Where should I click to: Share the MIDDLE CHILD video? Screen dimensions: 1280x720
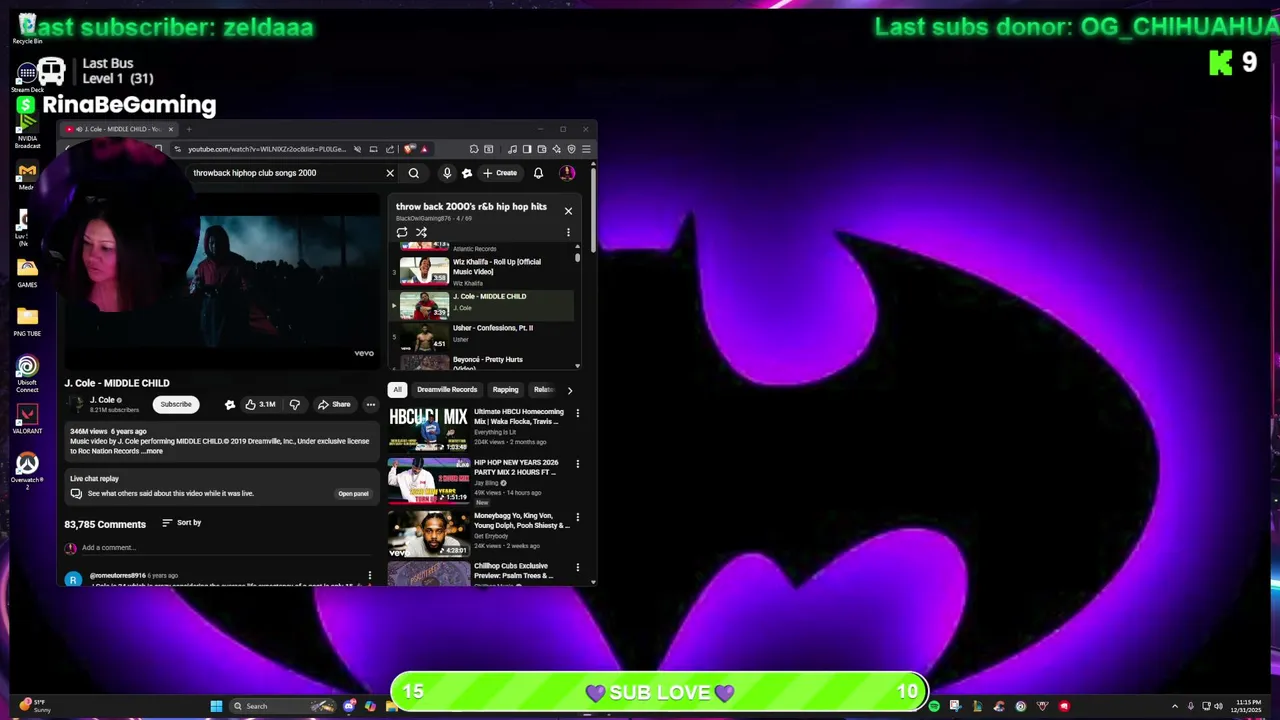[334, 405]
